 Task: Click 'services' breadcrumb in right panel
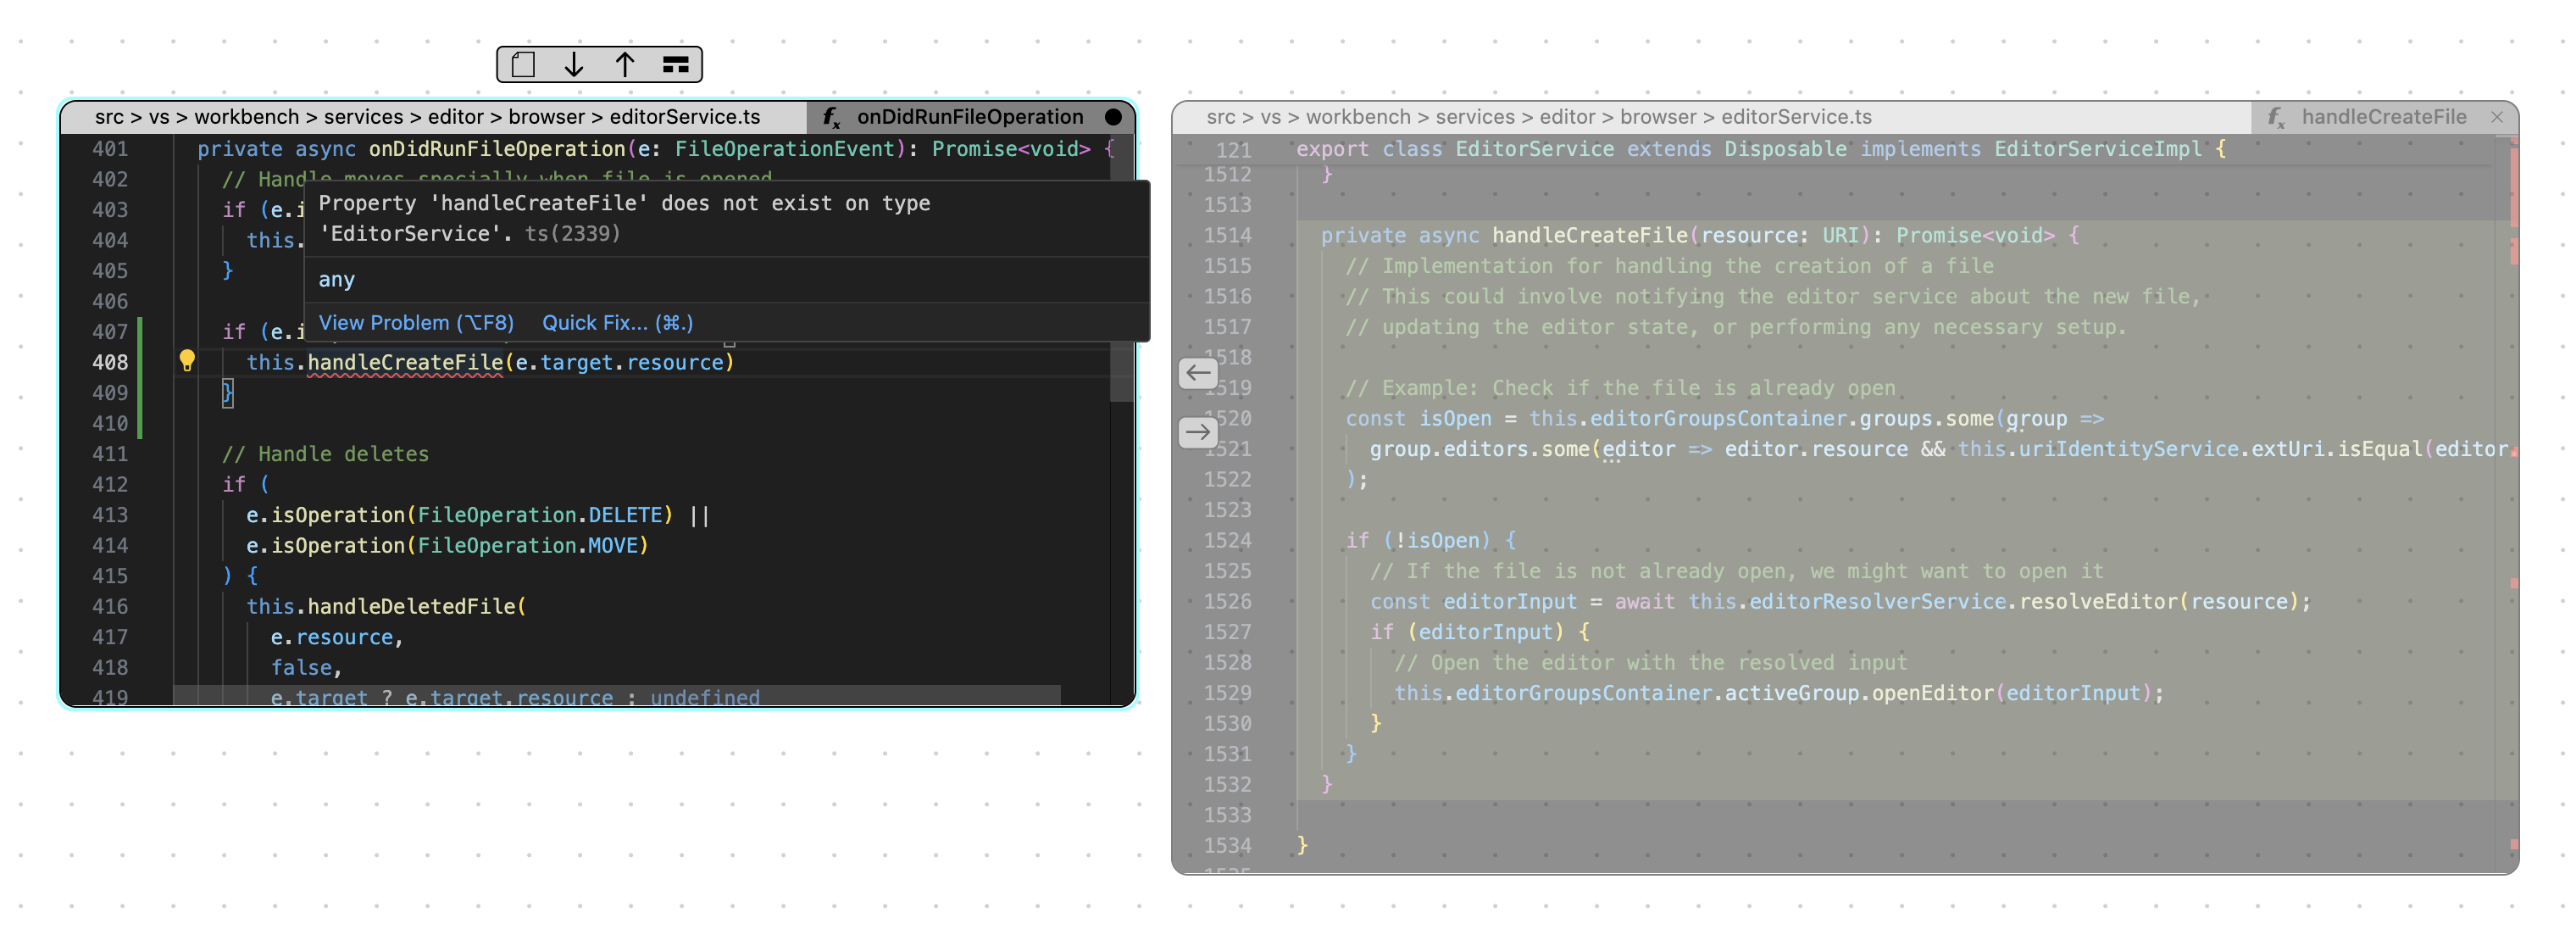1475,117
